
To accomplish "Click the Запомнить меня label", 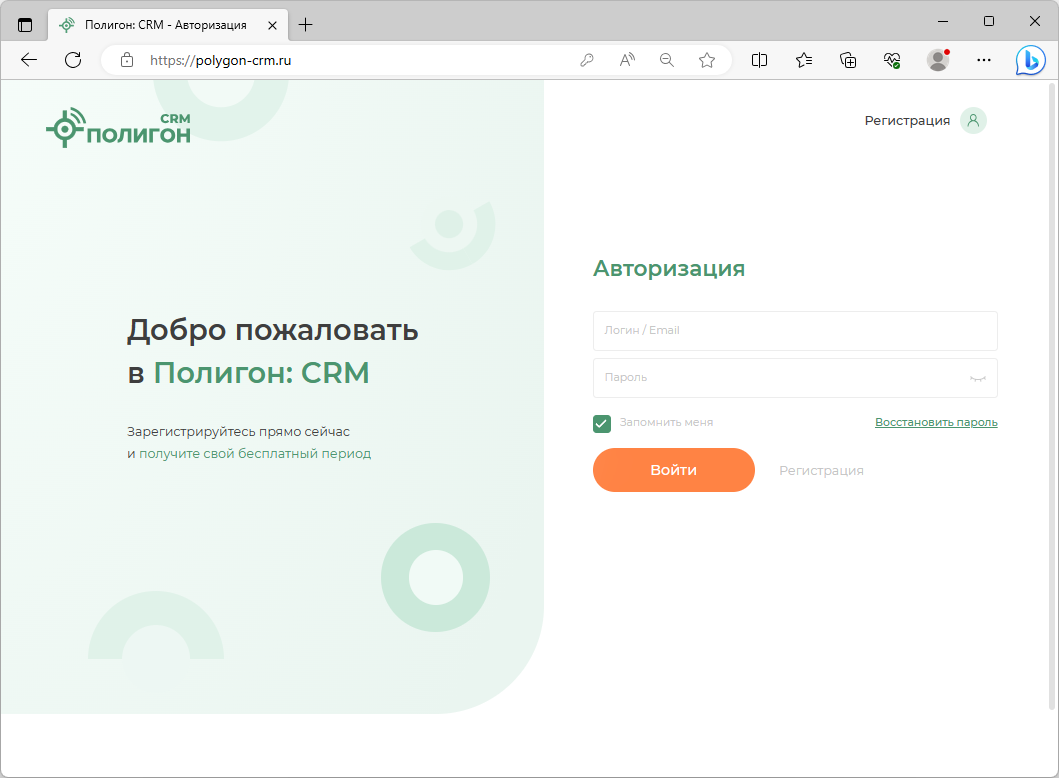I will click(x=666, y=422).
